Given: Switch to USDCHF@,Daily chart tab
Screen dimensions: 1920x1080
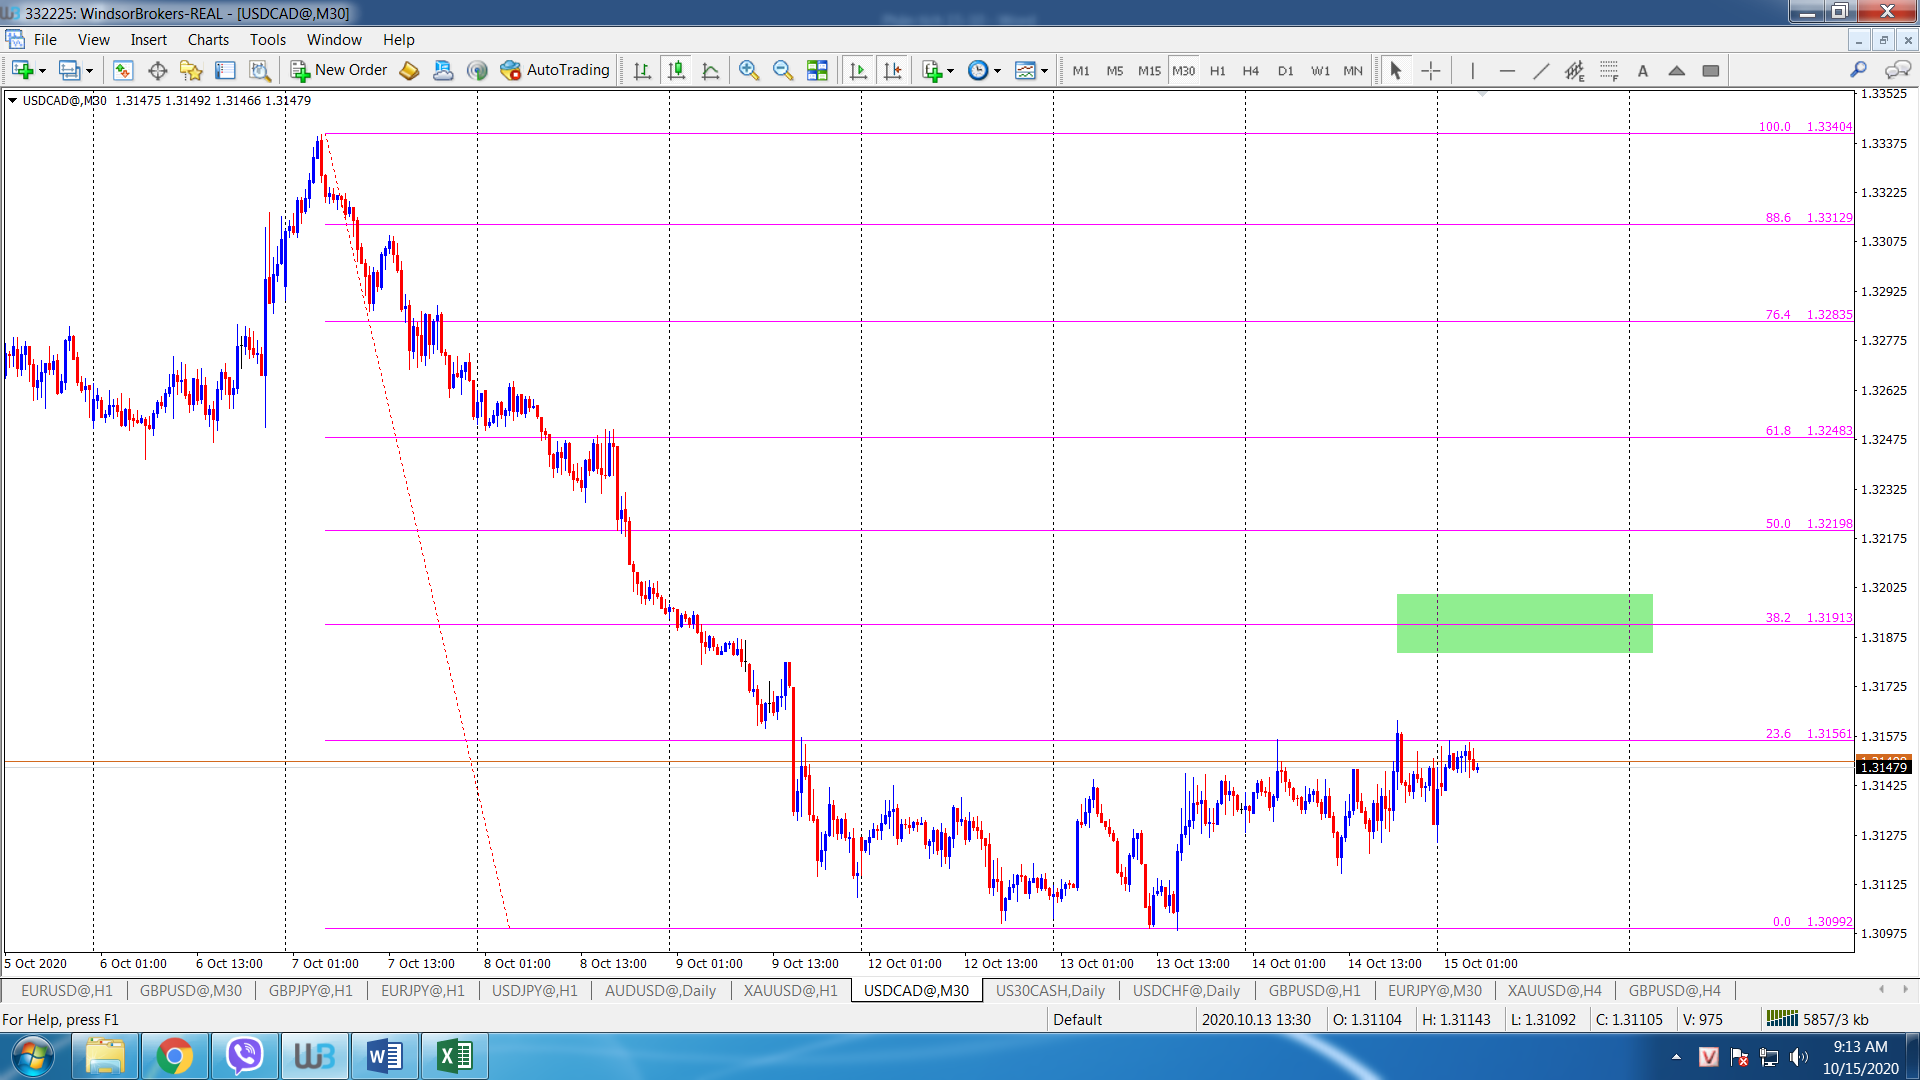Looking at the screenshot, I should (x=1186, y=990).
